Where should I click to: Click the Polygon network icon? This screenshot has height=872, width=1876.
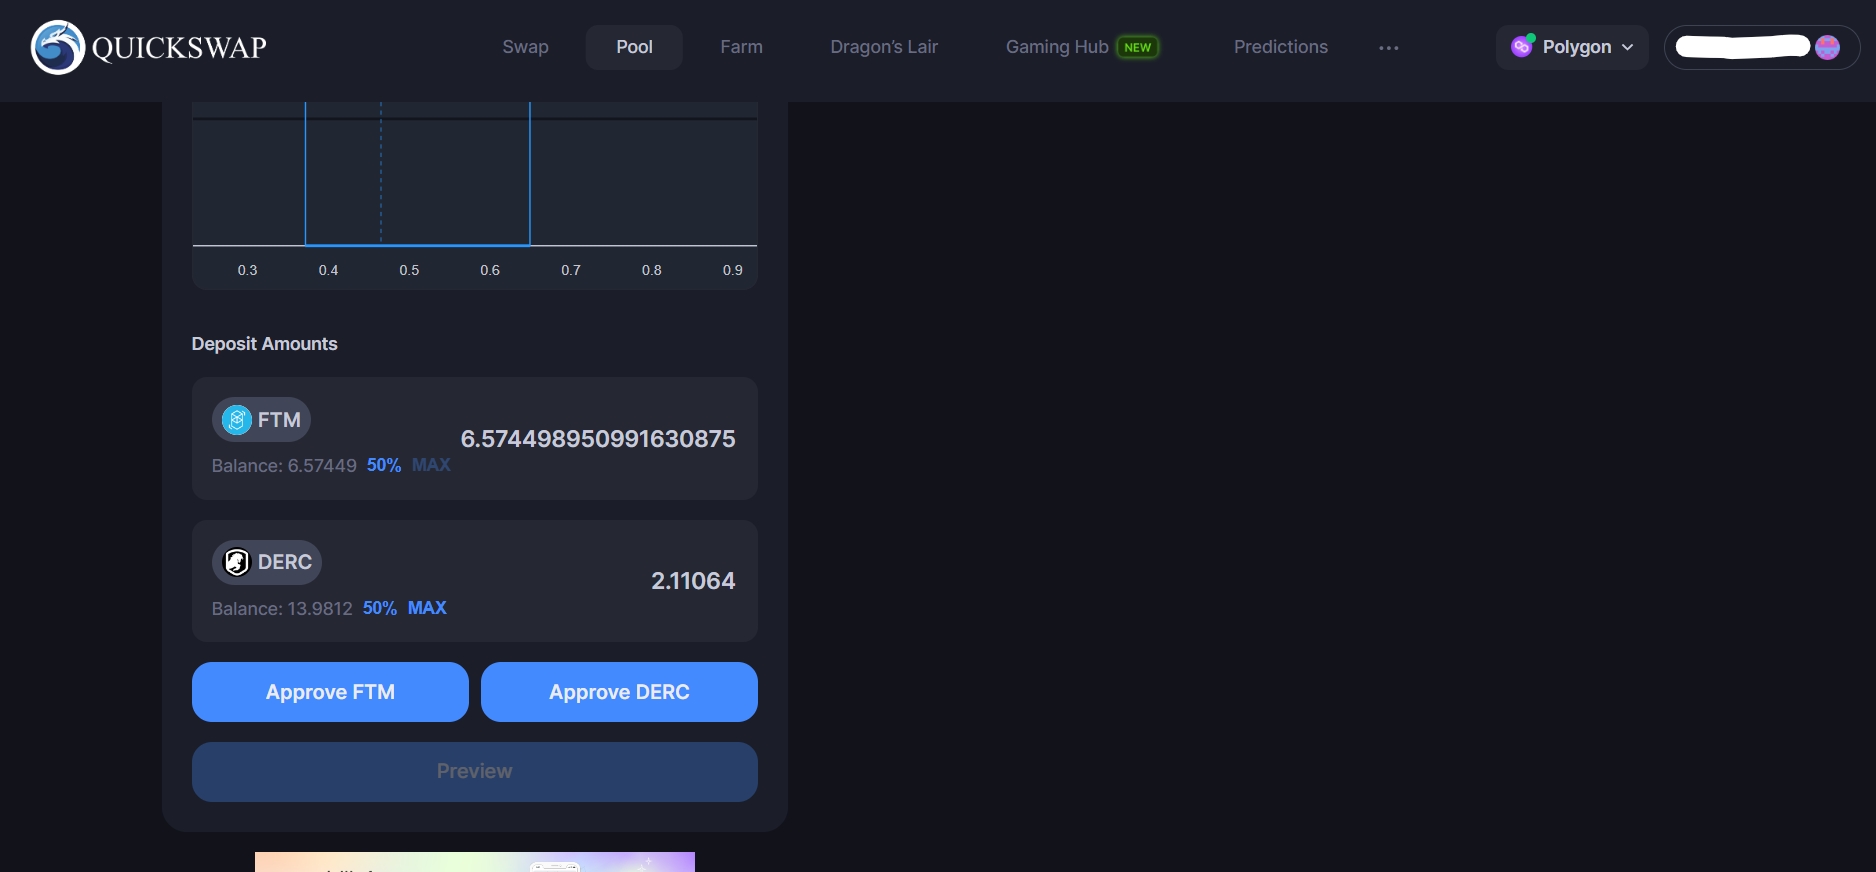(x=1522, y=47)
